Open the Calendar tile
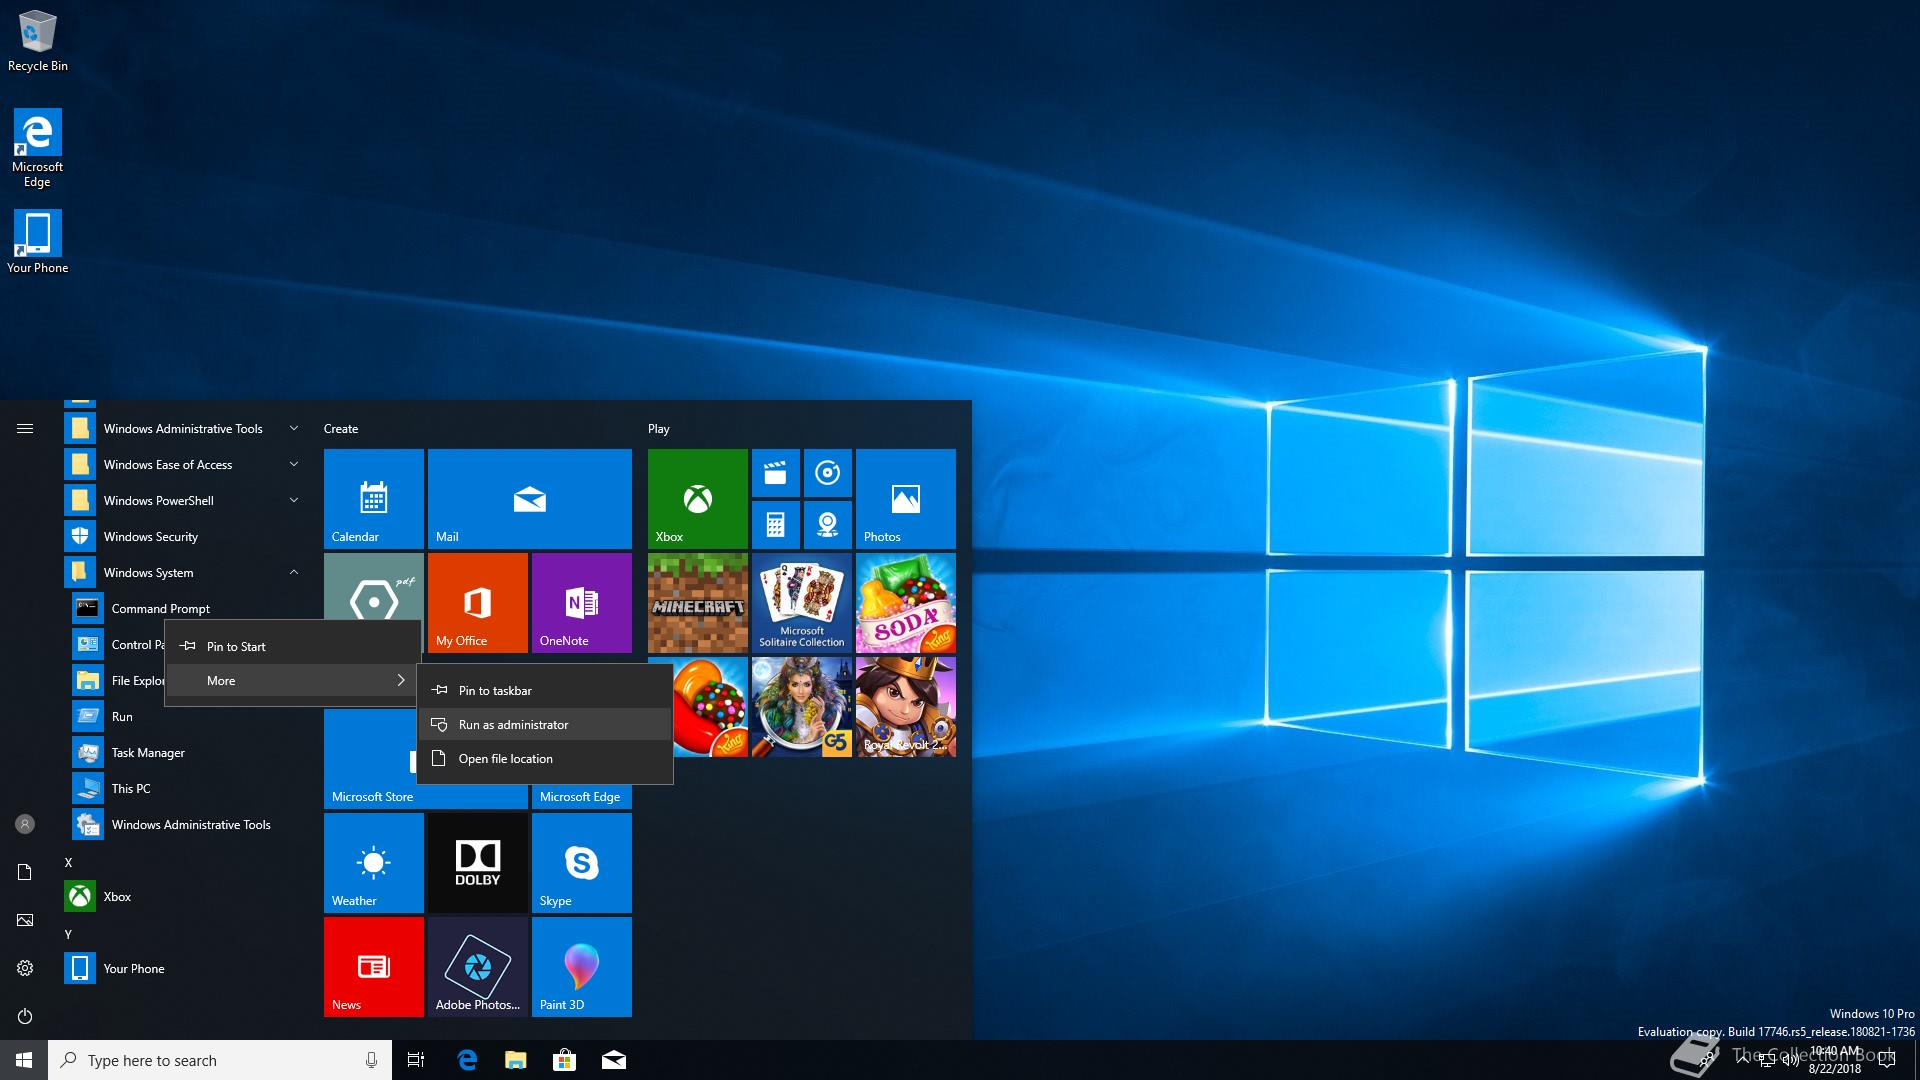This screenshot has width=1920, height=1080. pyautogui.click(x=373, y=498)
